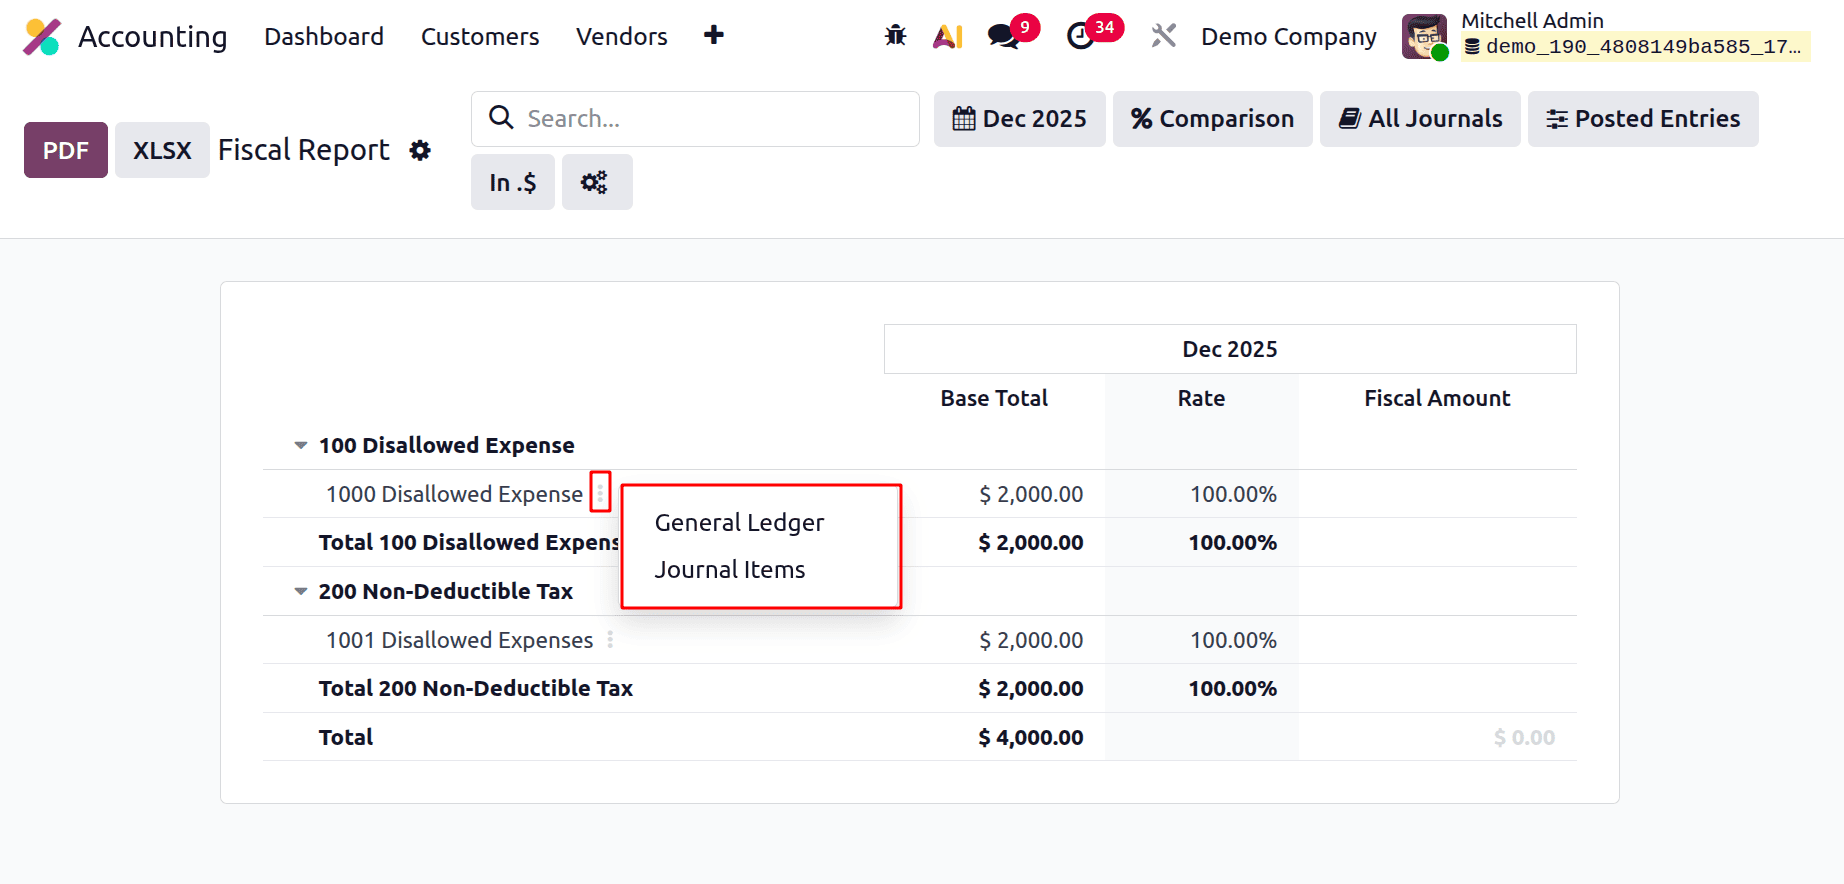Click 100.00% in 1000 Disallowed Expense row
1844x884 pixels.
point(1233,494)
